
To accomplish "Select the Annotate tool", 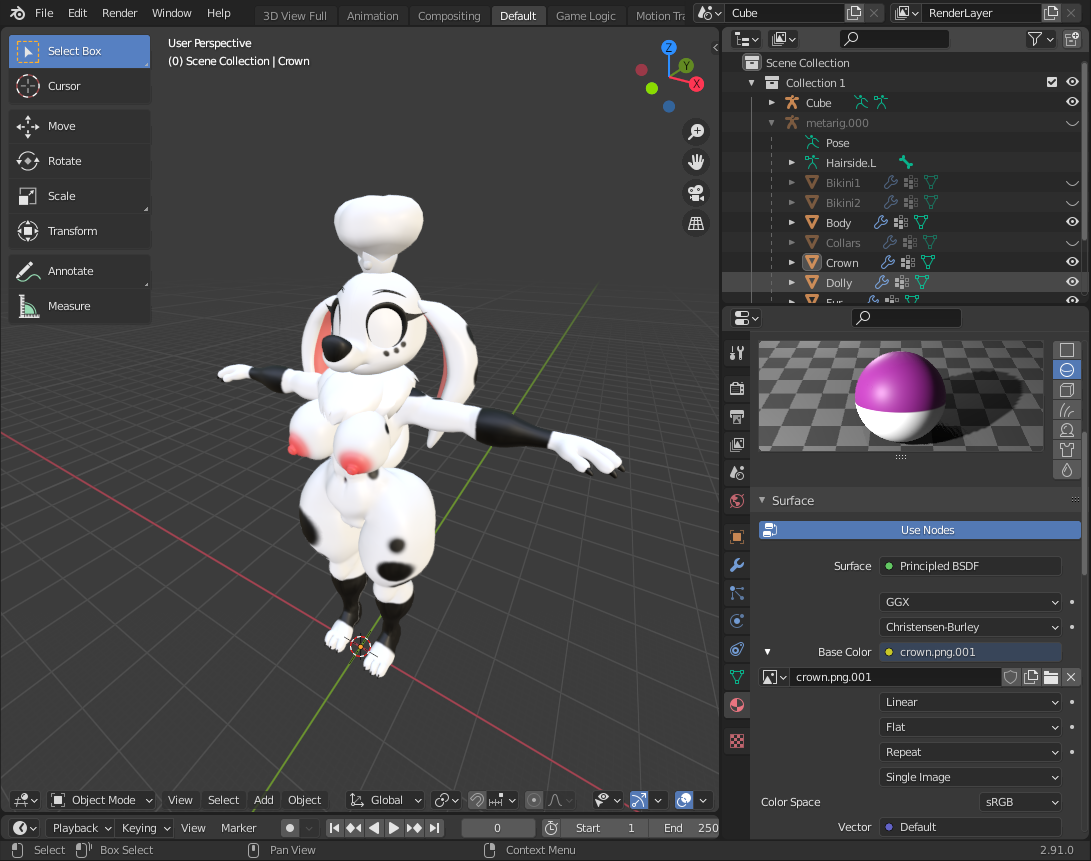I will coord(80,271).
